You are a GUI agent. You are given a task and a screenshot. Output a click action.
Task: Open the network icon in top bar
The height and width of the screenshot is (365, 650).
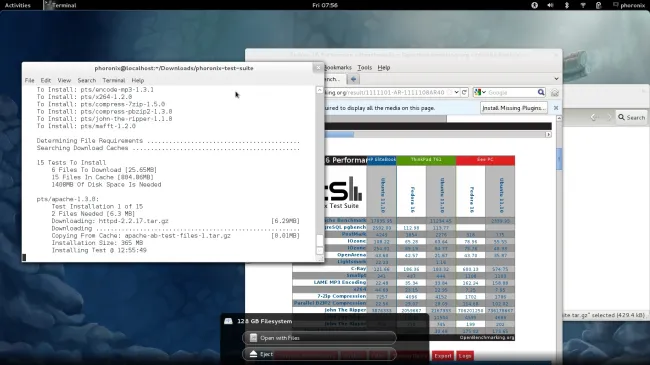coord(583,5)
